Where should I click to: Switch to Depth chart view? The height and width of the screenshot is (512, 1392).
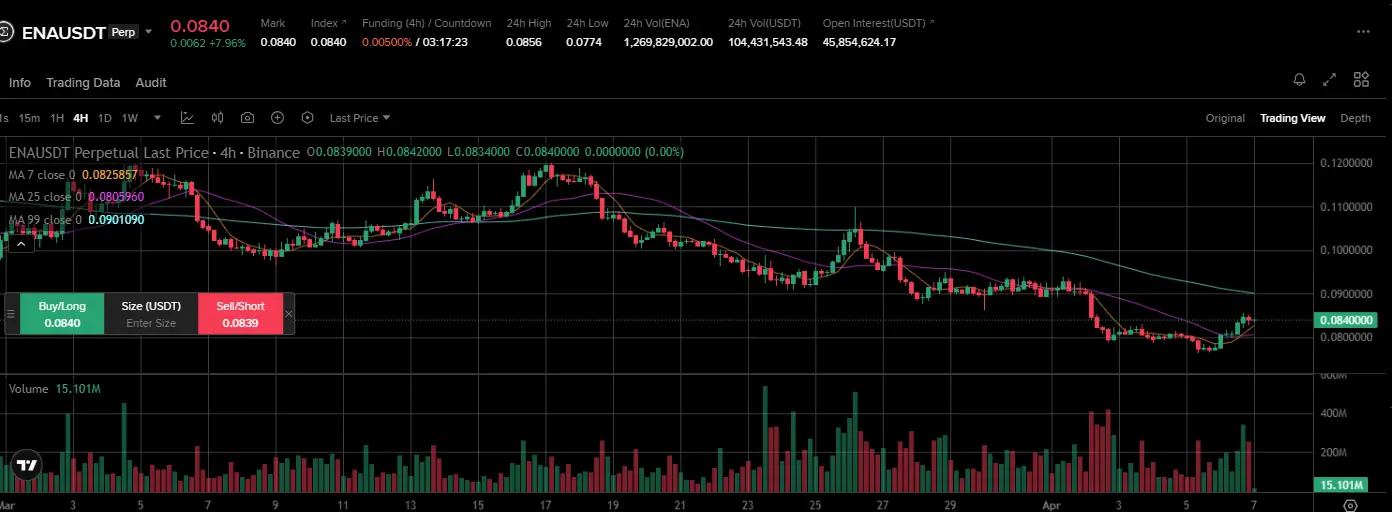coord(1356,118)
